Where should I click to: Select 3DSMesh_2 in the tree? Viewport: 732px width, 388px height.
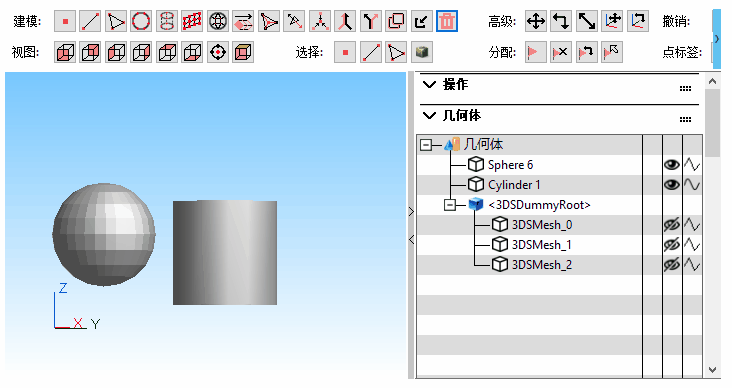click(542, 265)
